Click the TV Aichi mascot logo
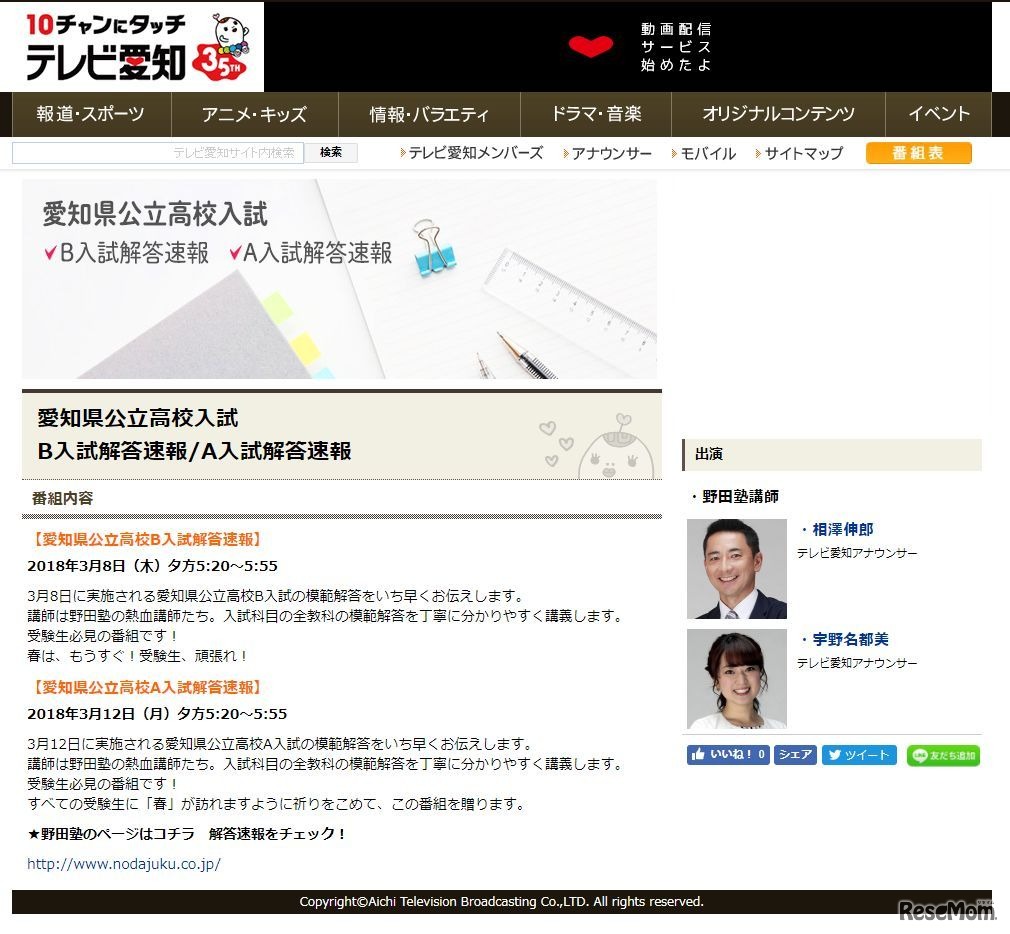Viewport: 1010px width, 934px height. tap(232, 32)
